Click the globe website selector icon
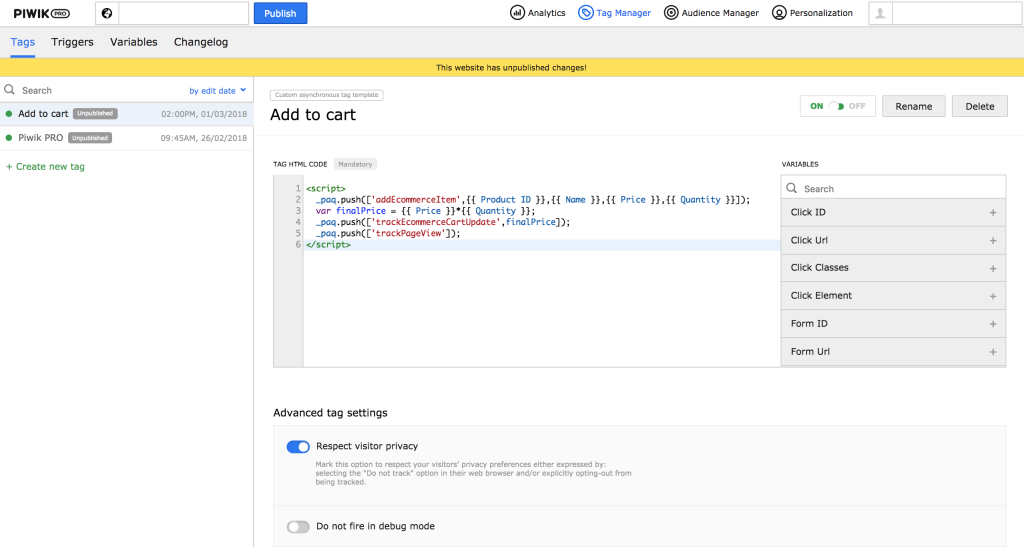Image resolution: width=1024 pixels, height=547 pixels. point(107,13)
